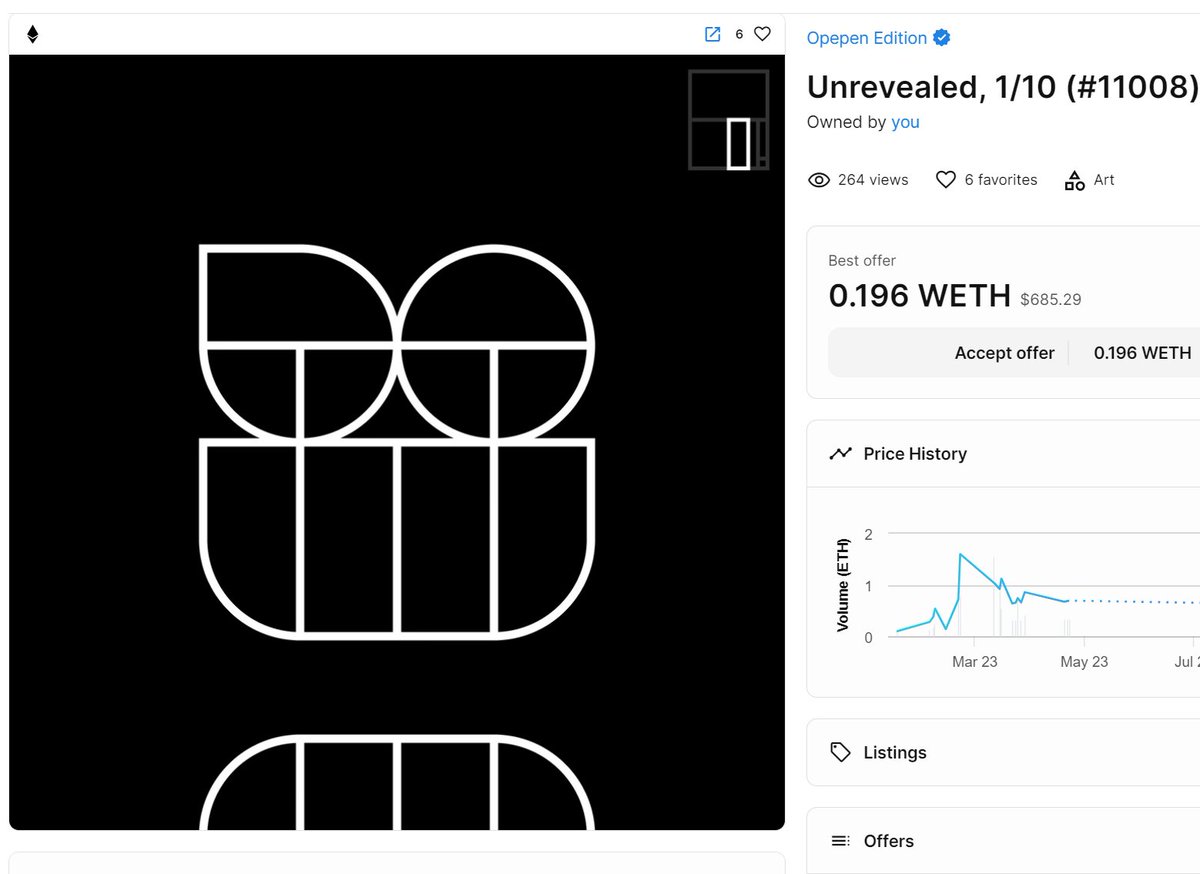1200x874 pixels.
Task: Click the $685.29 price value
Action: pos(1050,299)
